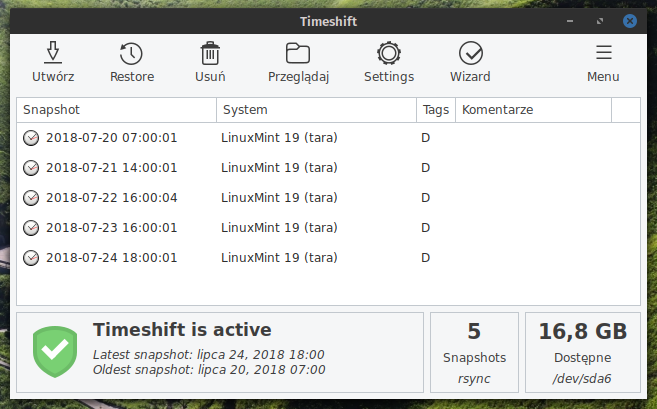Viewport: 657px width, 409px height.
Task: Open the hamburger Menu
Action: (603, 53)
